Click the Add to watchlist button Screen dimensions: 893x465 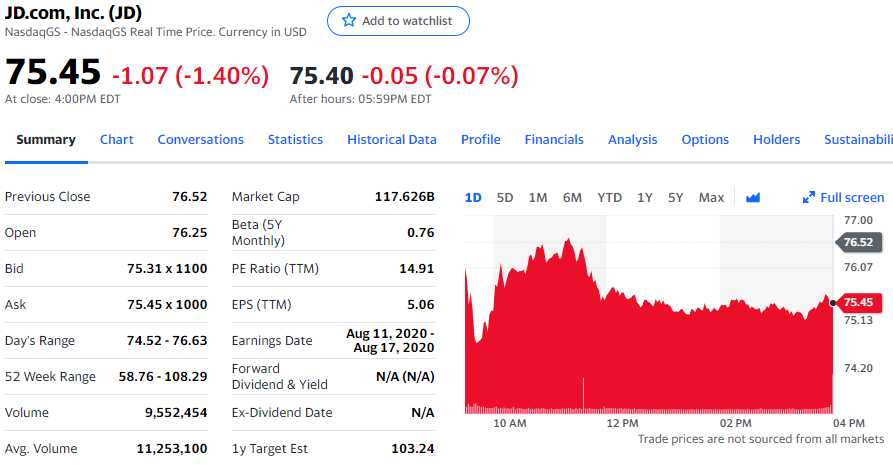398,21
